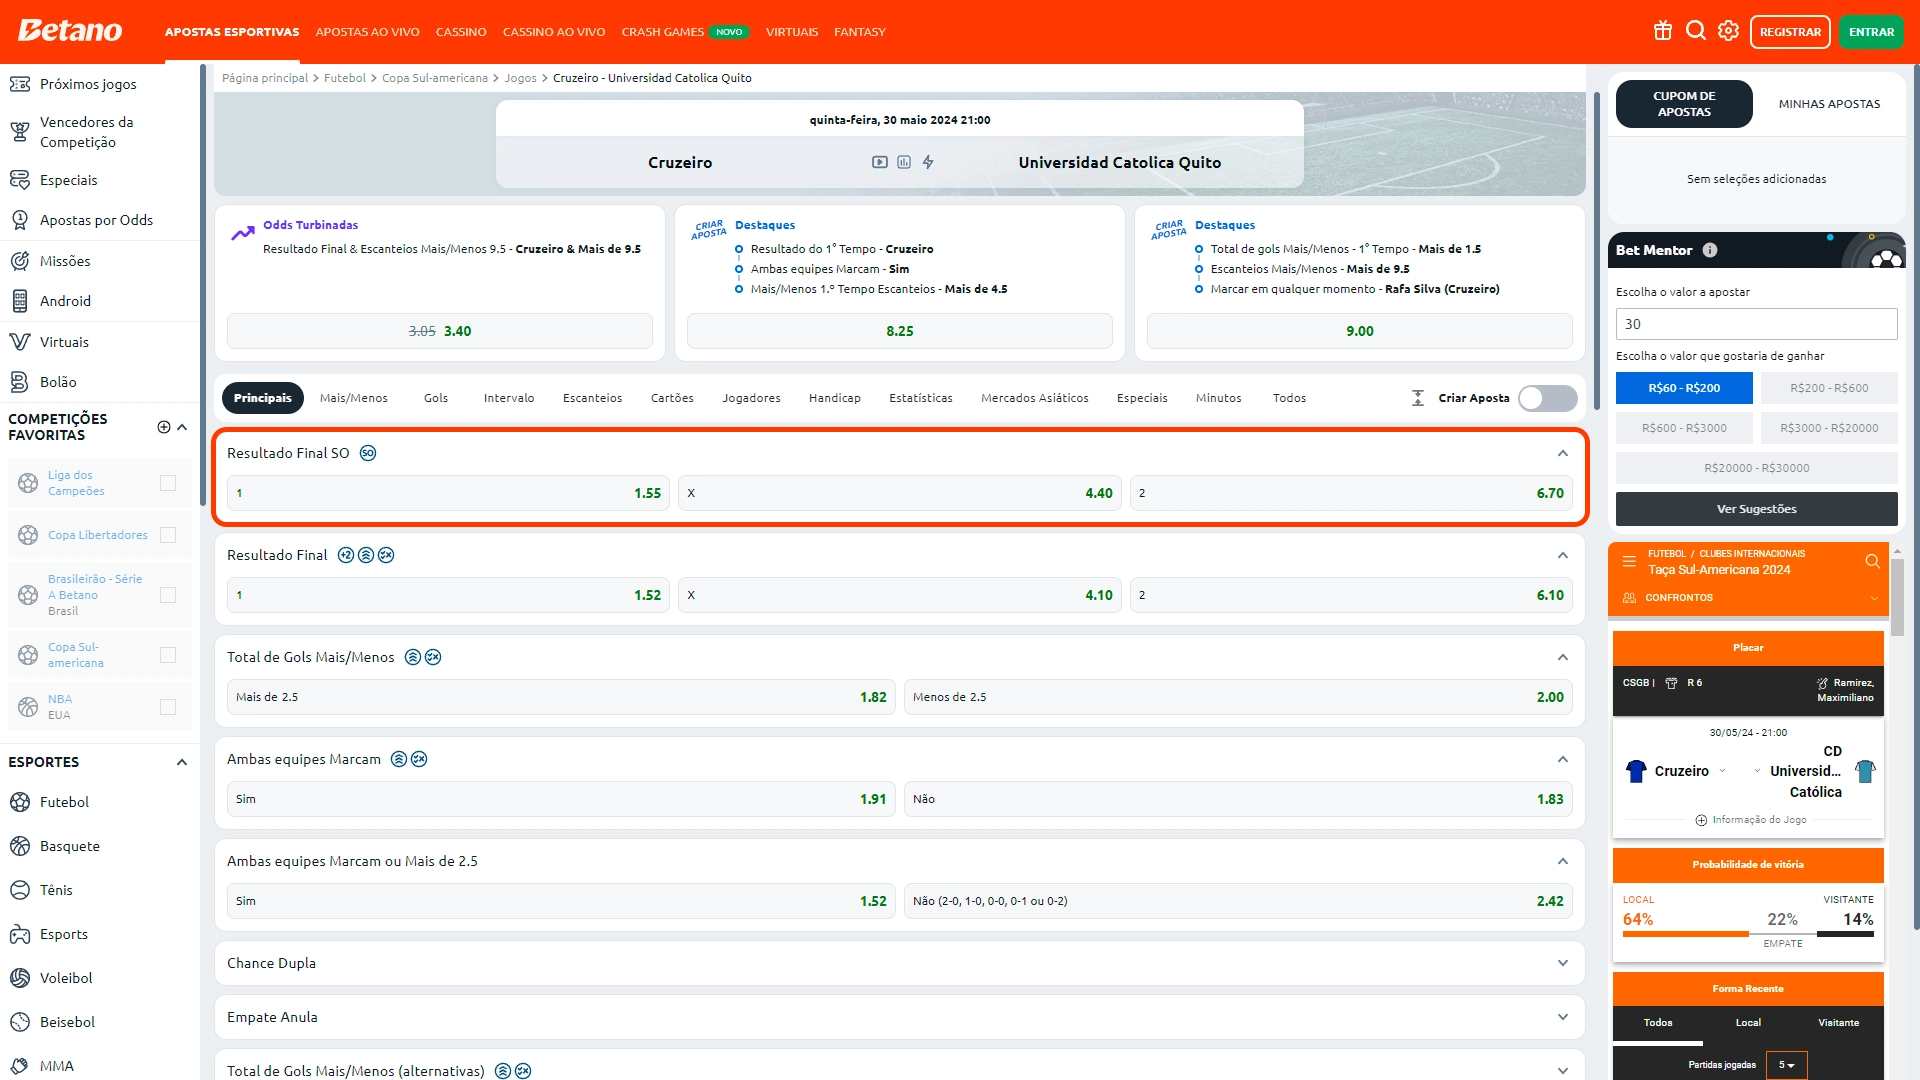This screenshot has height=1080, width=1920.
Task: Collapse the Total de Gols Mais/Menos market
Action: [1562, 657]
